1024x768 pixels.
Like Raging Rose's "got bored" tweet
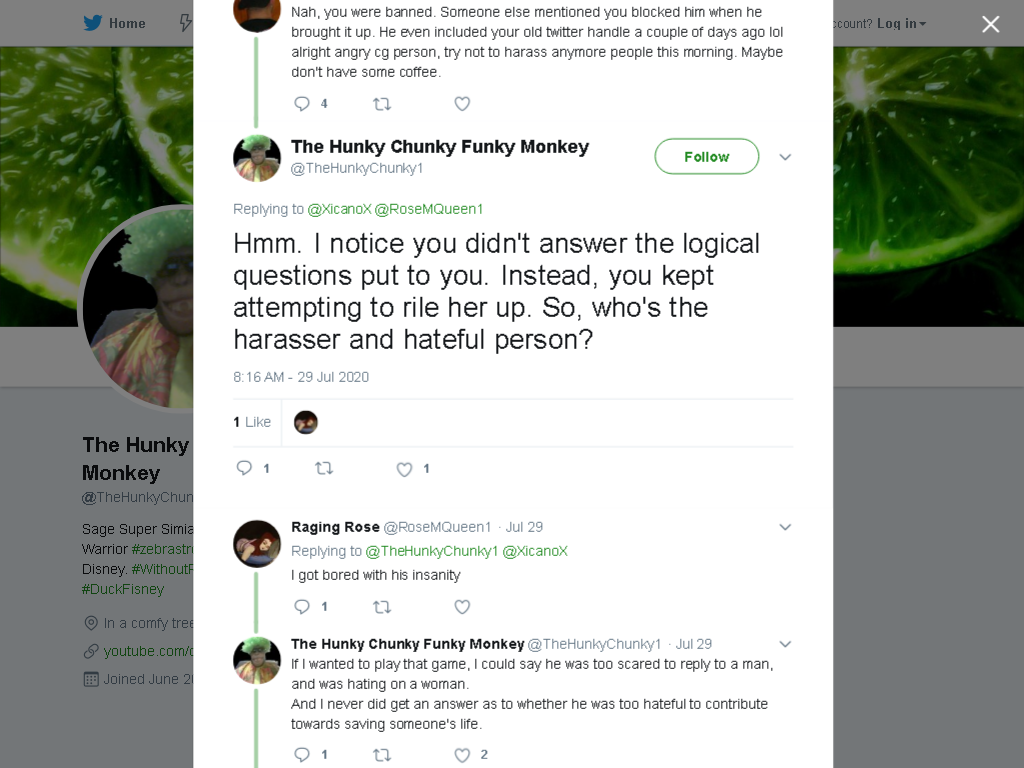click(462, 607)
